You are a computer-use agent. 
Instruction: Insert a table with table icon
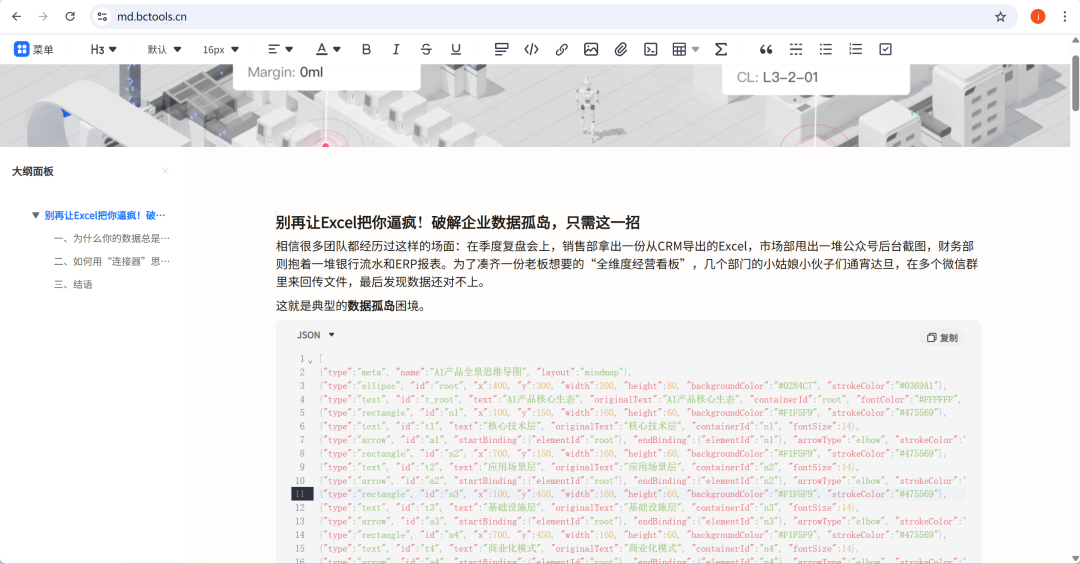(679, 50)
